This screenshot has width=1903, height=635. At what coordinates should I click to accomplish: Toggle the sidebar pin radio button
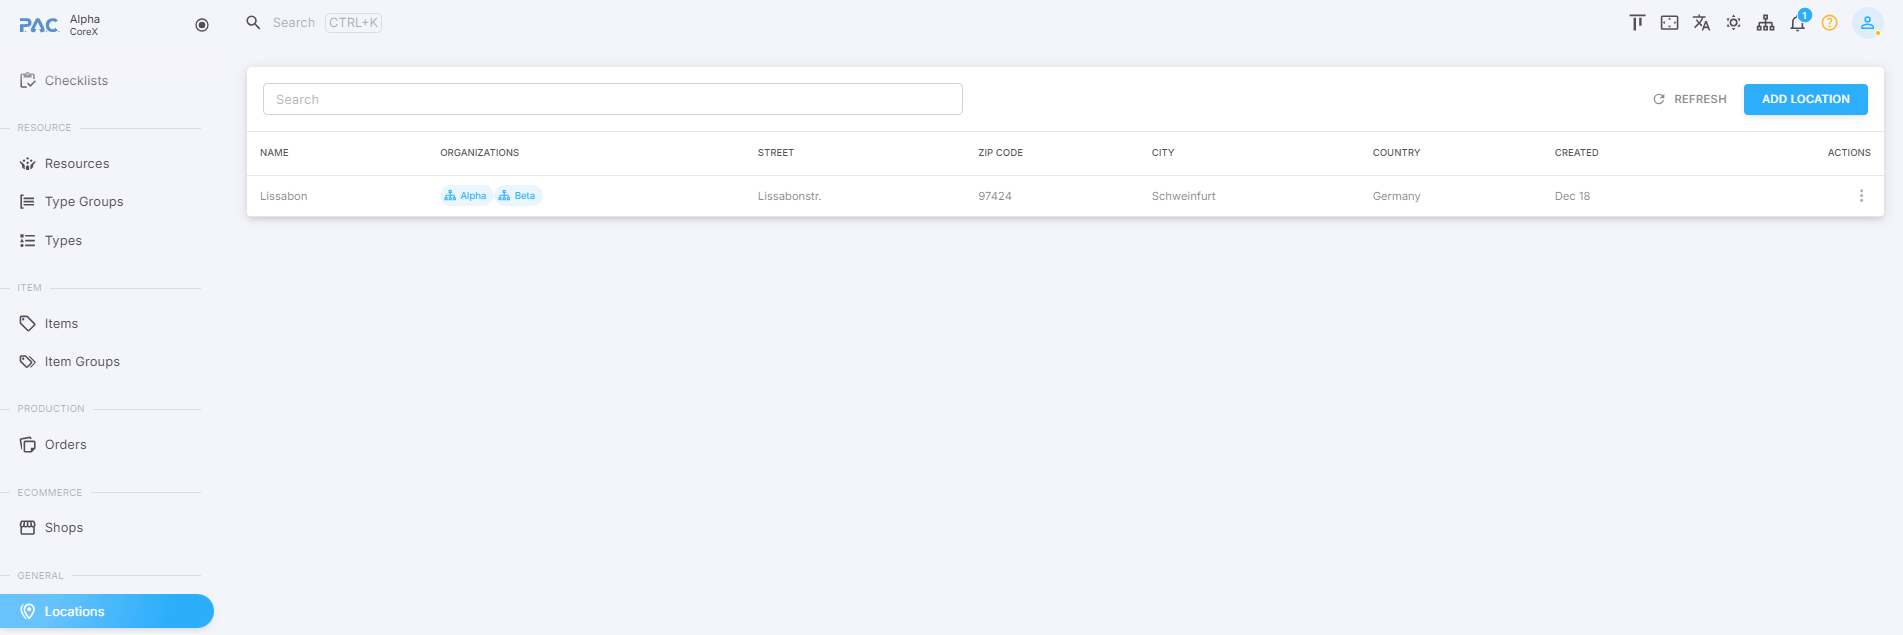point(202,25)
